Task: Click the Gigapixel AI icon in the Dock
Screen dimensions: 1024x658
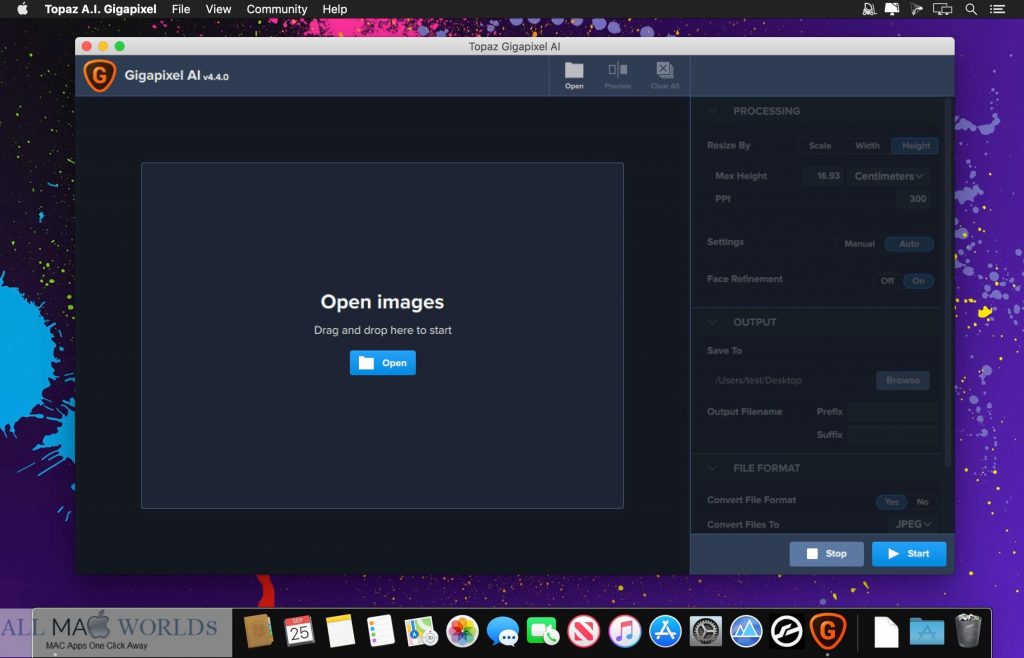Action: click(x=827, y=631)
